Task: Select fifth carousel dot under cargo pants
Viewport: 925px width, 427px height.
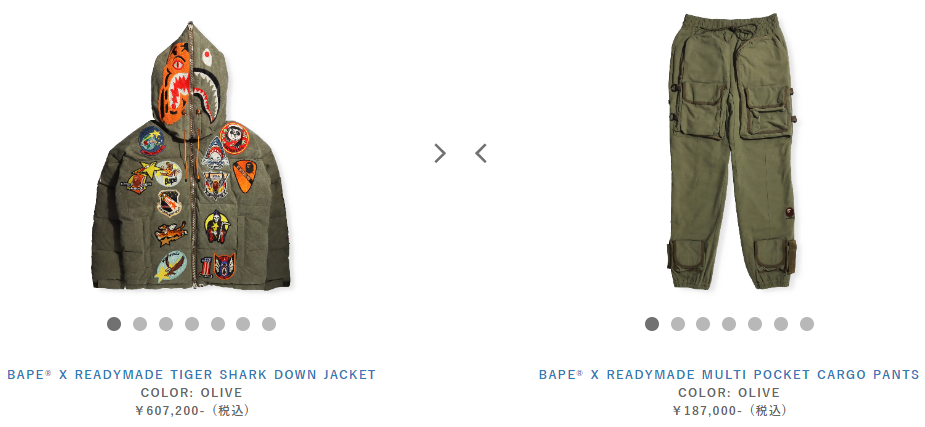Action: (x=755, y=324)
